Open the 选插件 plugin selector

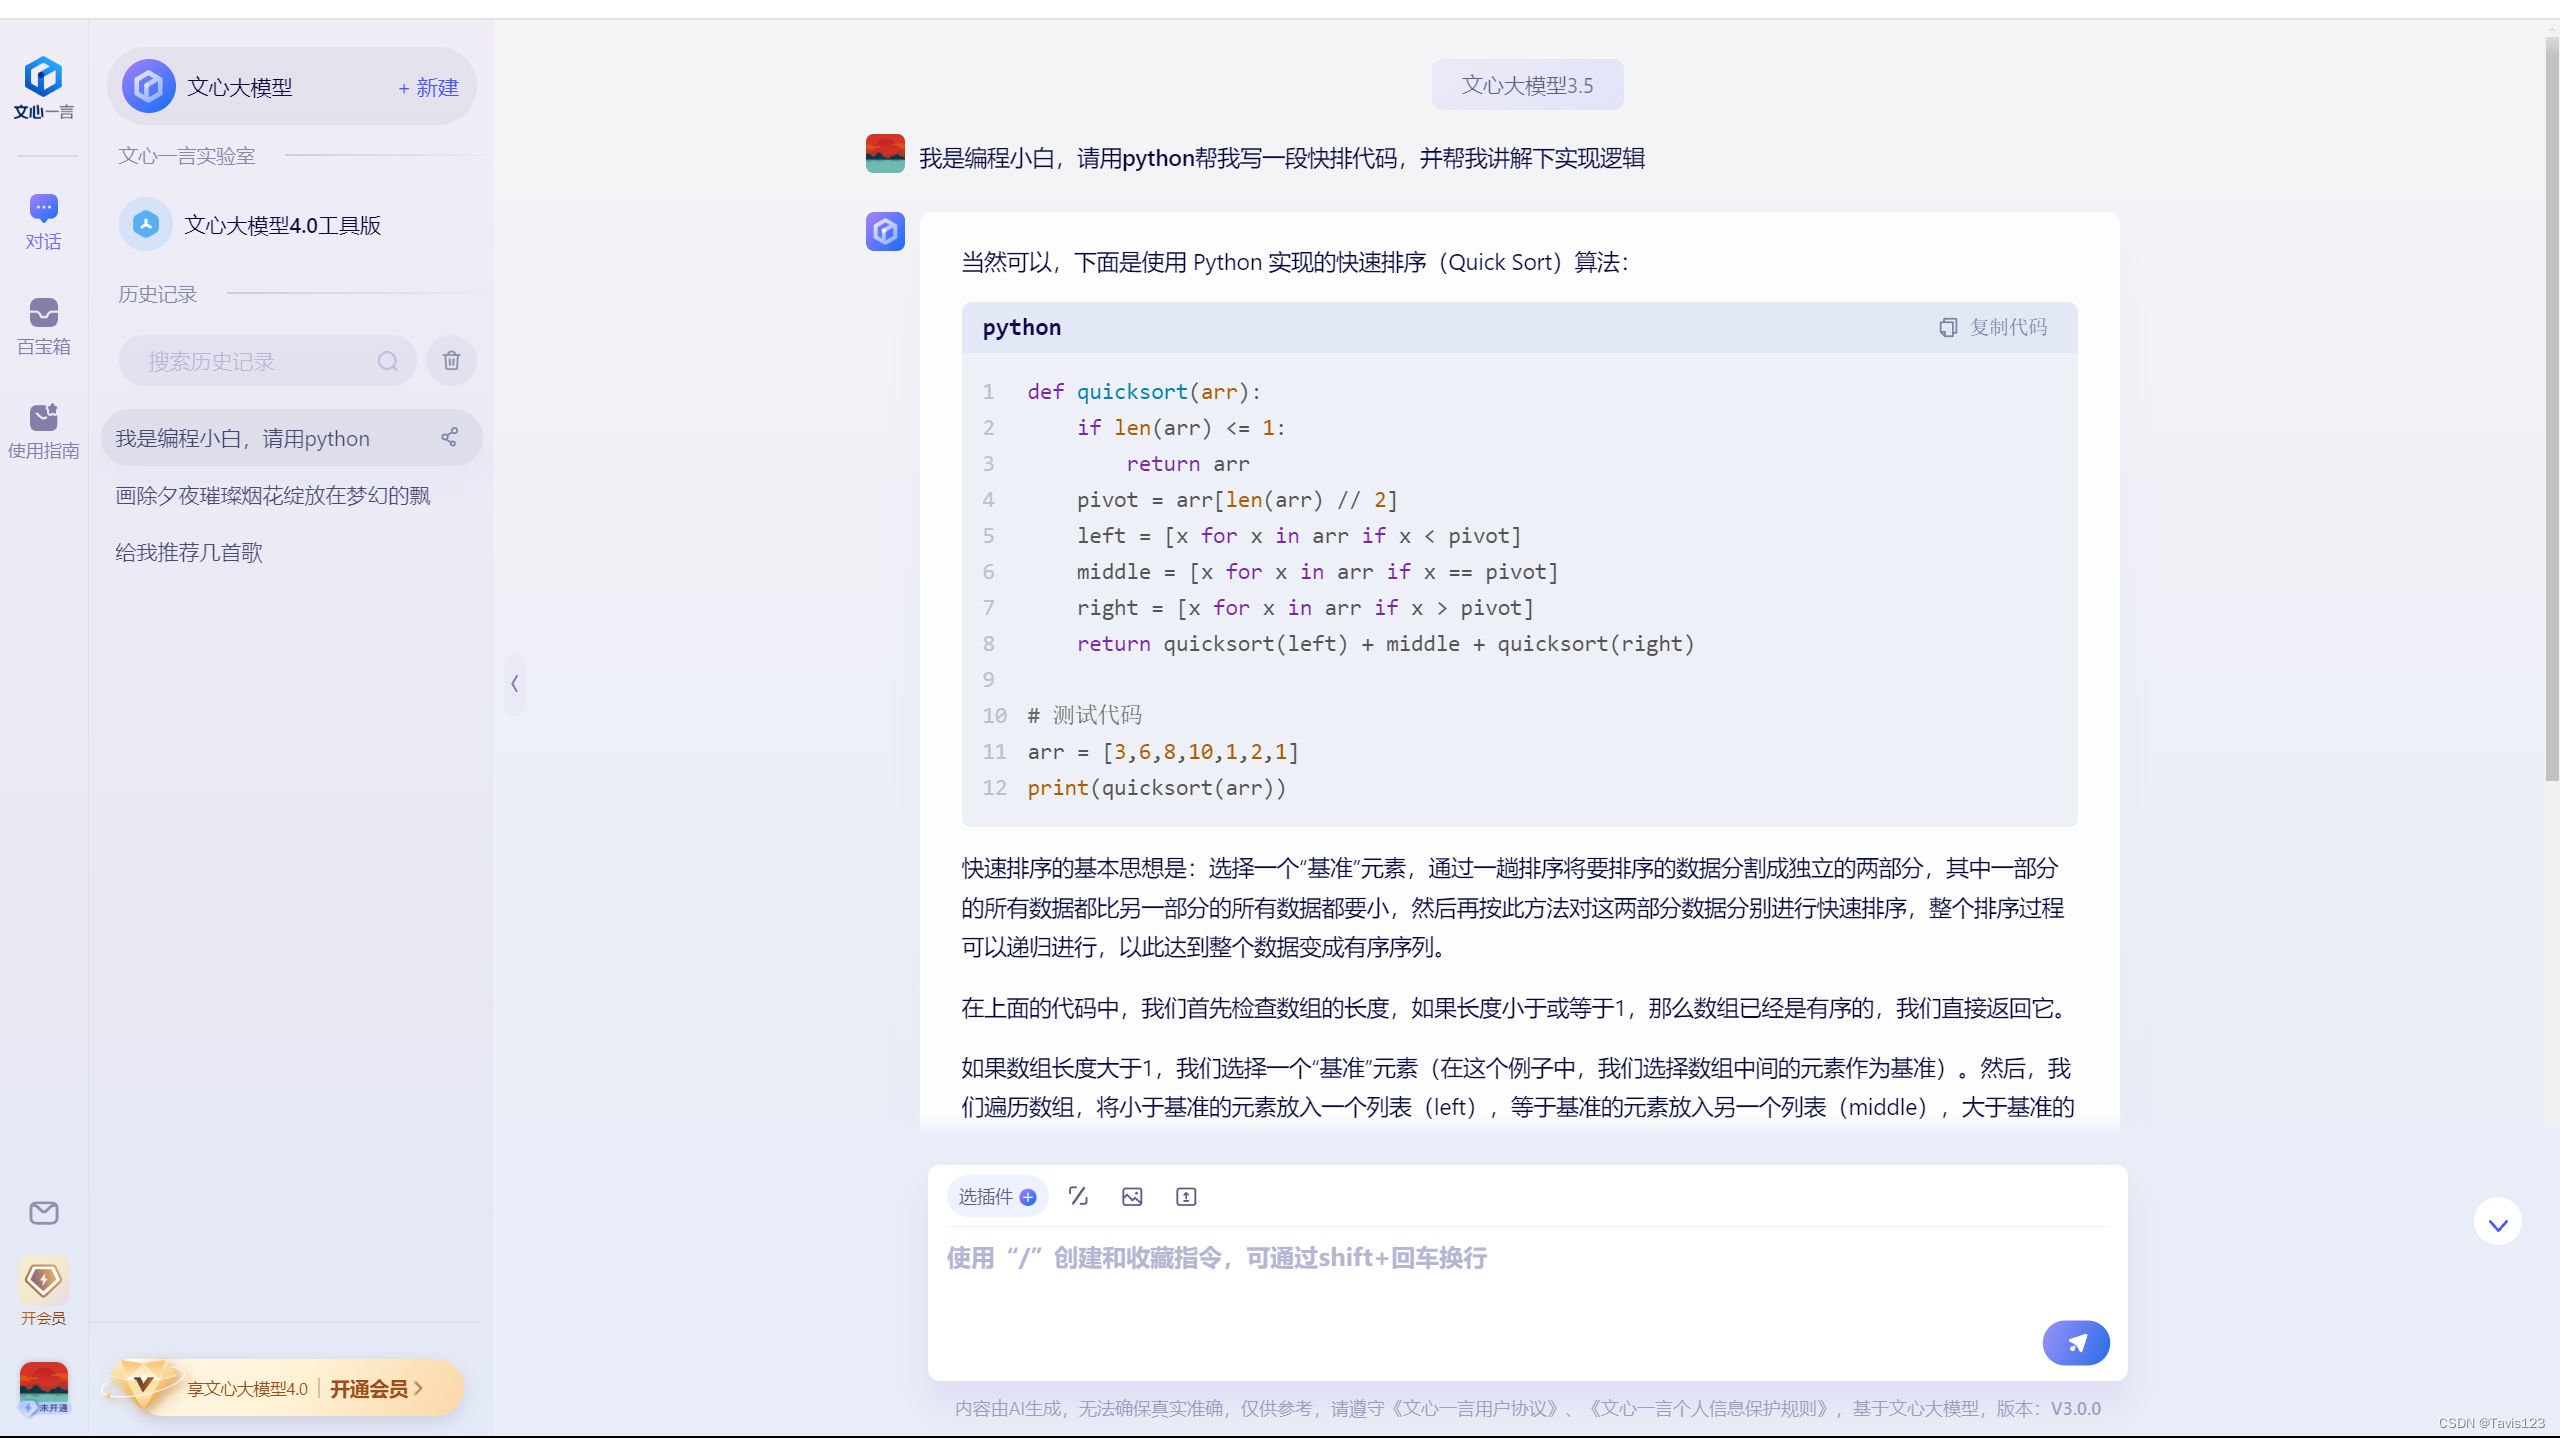[x=997, y=1197]
